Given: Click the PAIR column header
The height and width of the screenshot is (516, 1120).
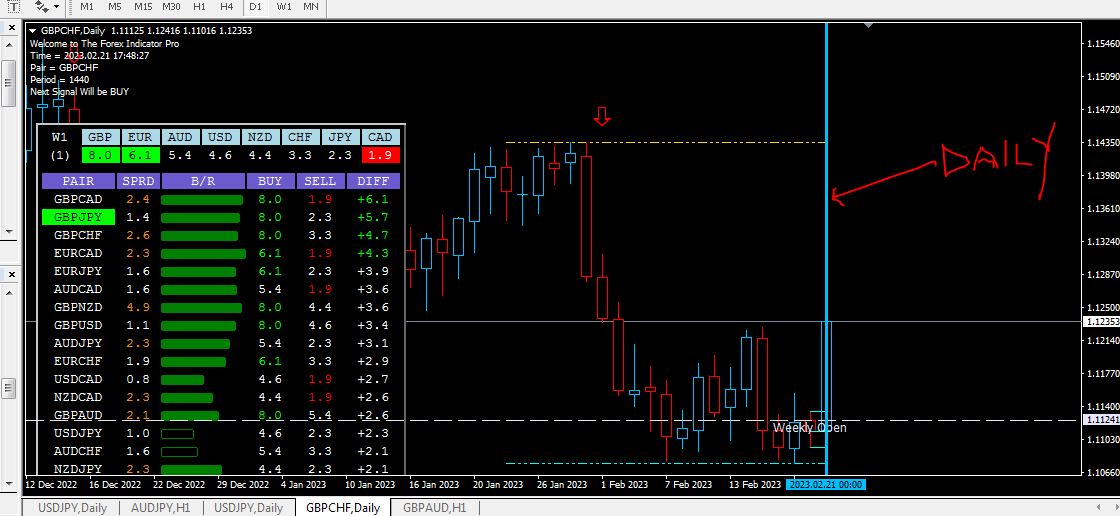Looking at the screenshot, I should click(x=78, y=181).
